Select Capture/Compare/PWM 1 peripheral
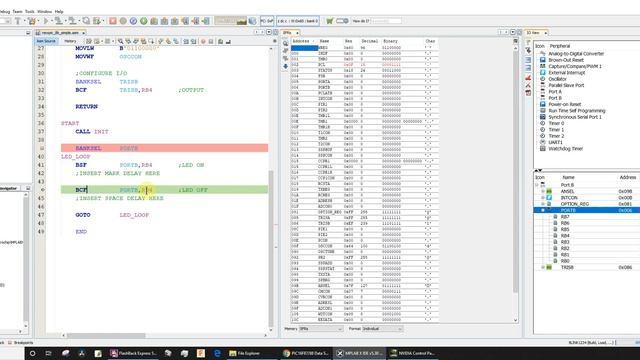This screenshot has height=360, width=640. tap(575, 66)
